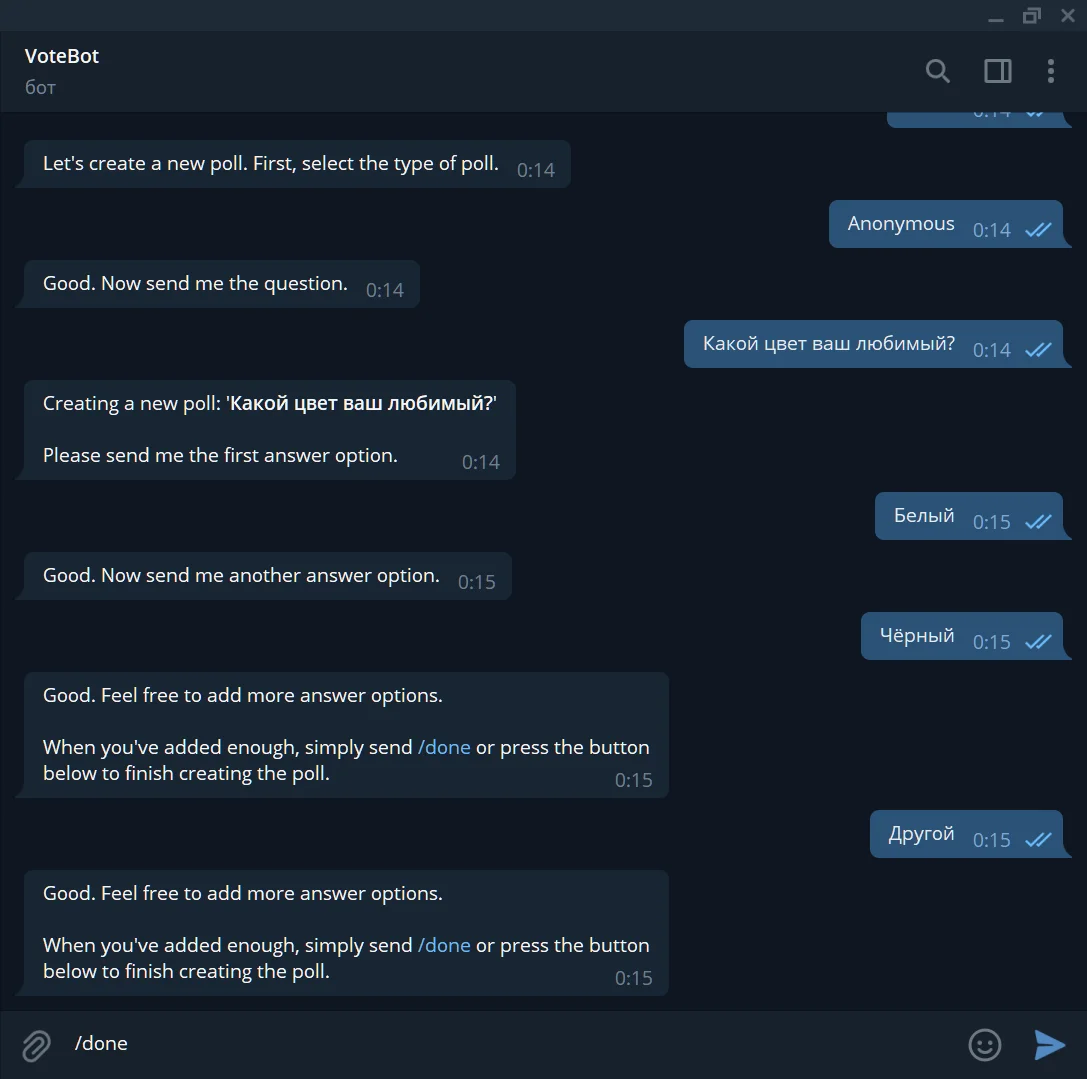Open the chat search magnifier icon

[x=937, y=71]
